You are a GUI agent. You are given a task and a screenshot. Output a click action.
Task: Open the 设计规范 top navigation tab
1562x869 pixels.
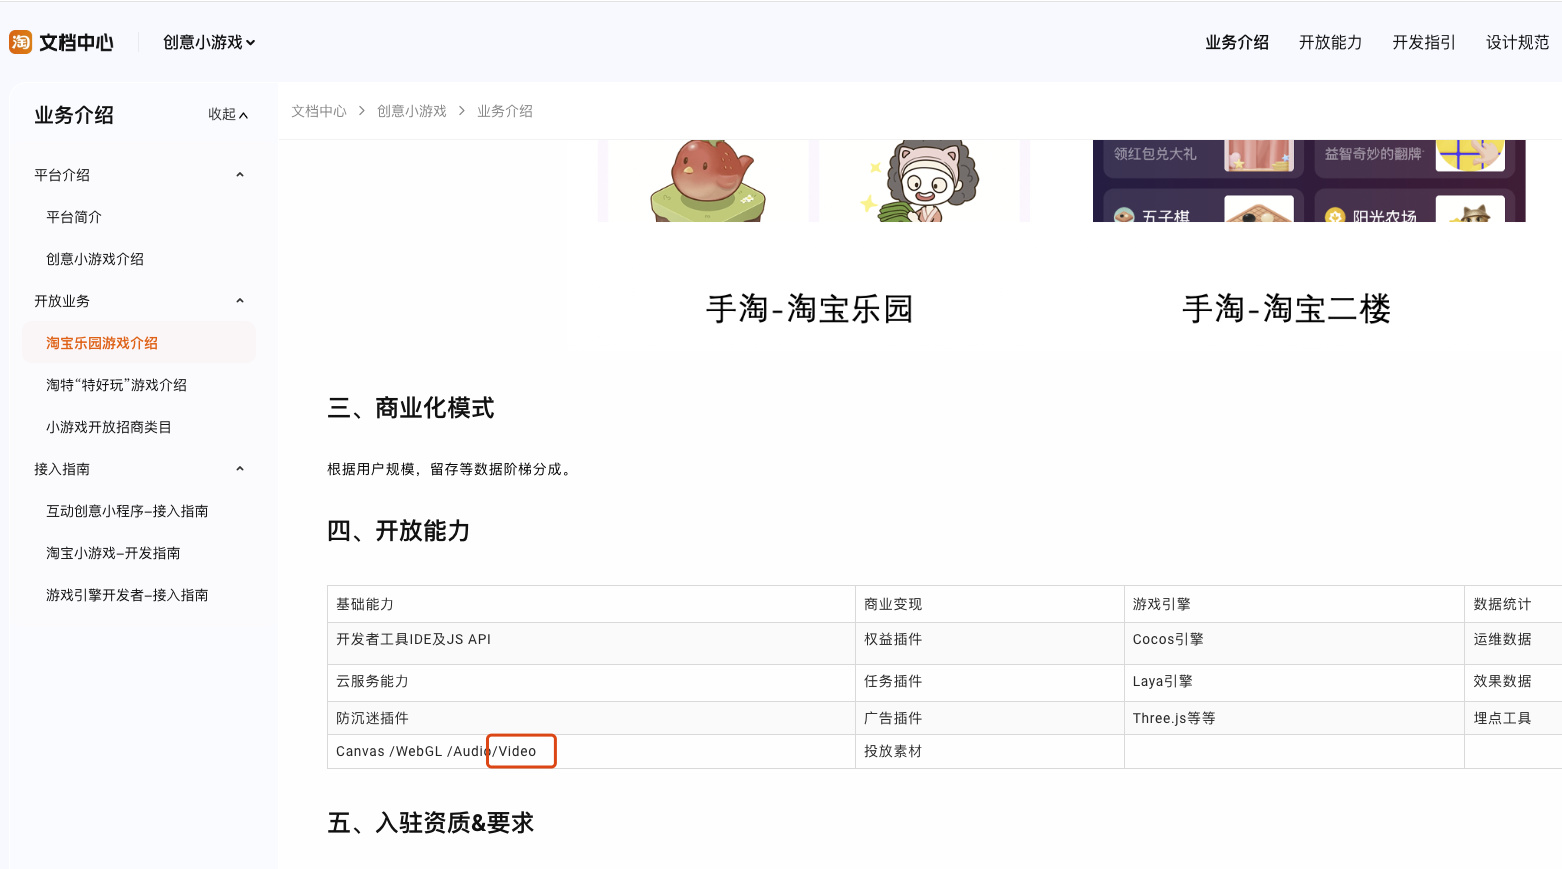[x=1517, y=42]
